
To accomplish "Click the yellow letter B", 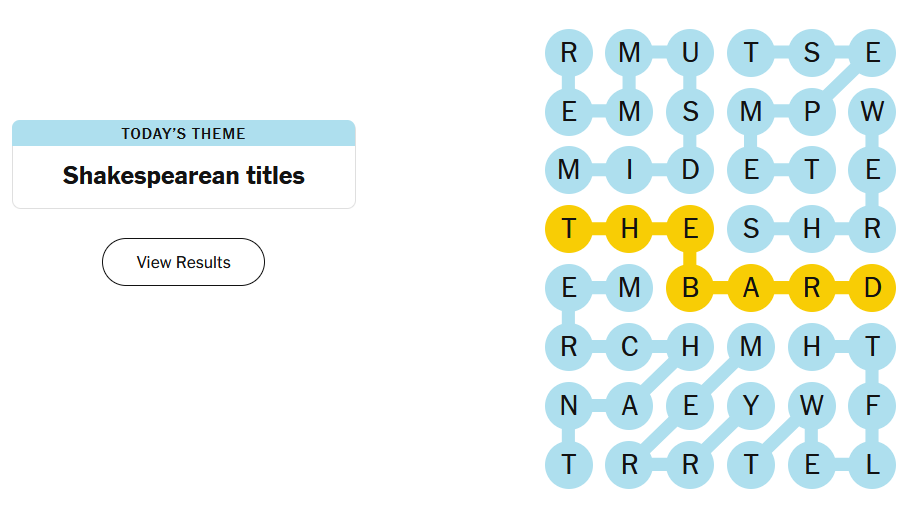I will pos(690,288).
